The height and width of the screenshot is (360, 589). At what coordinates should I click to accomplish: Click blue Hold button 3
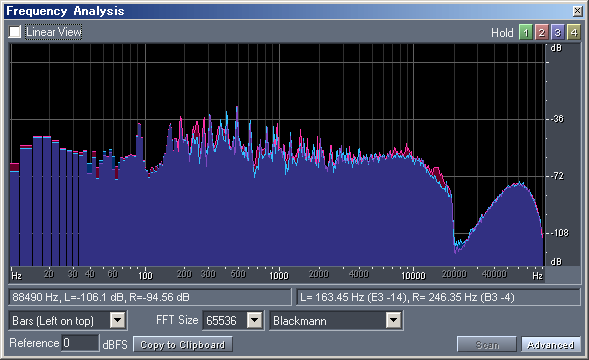pos(557,32)
